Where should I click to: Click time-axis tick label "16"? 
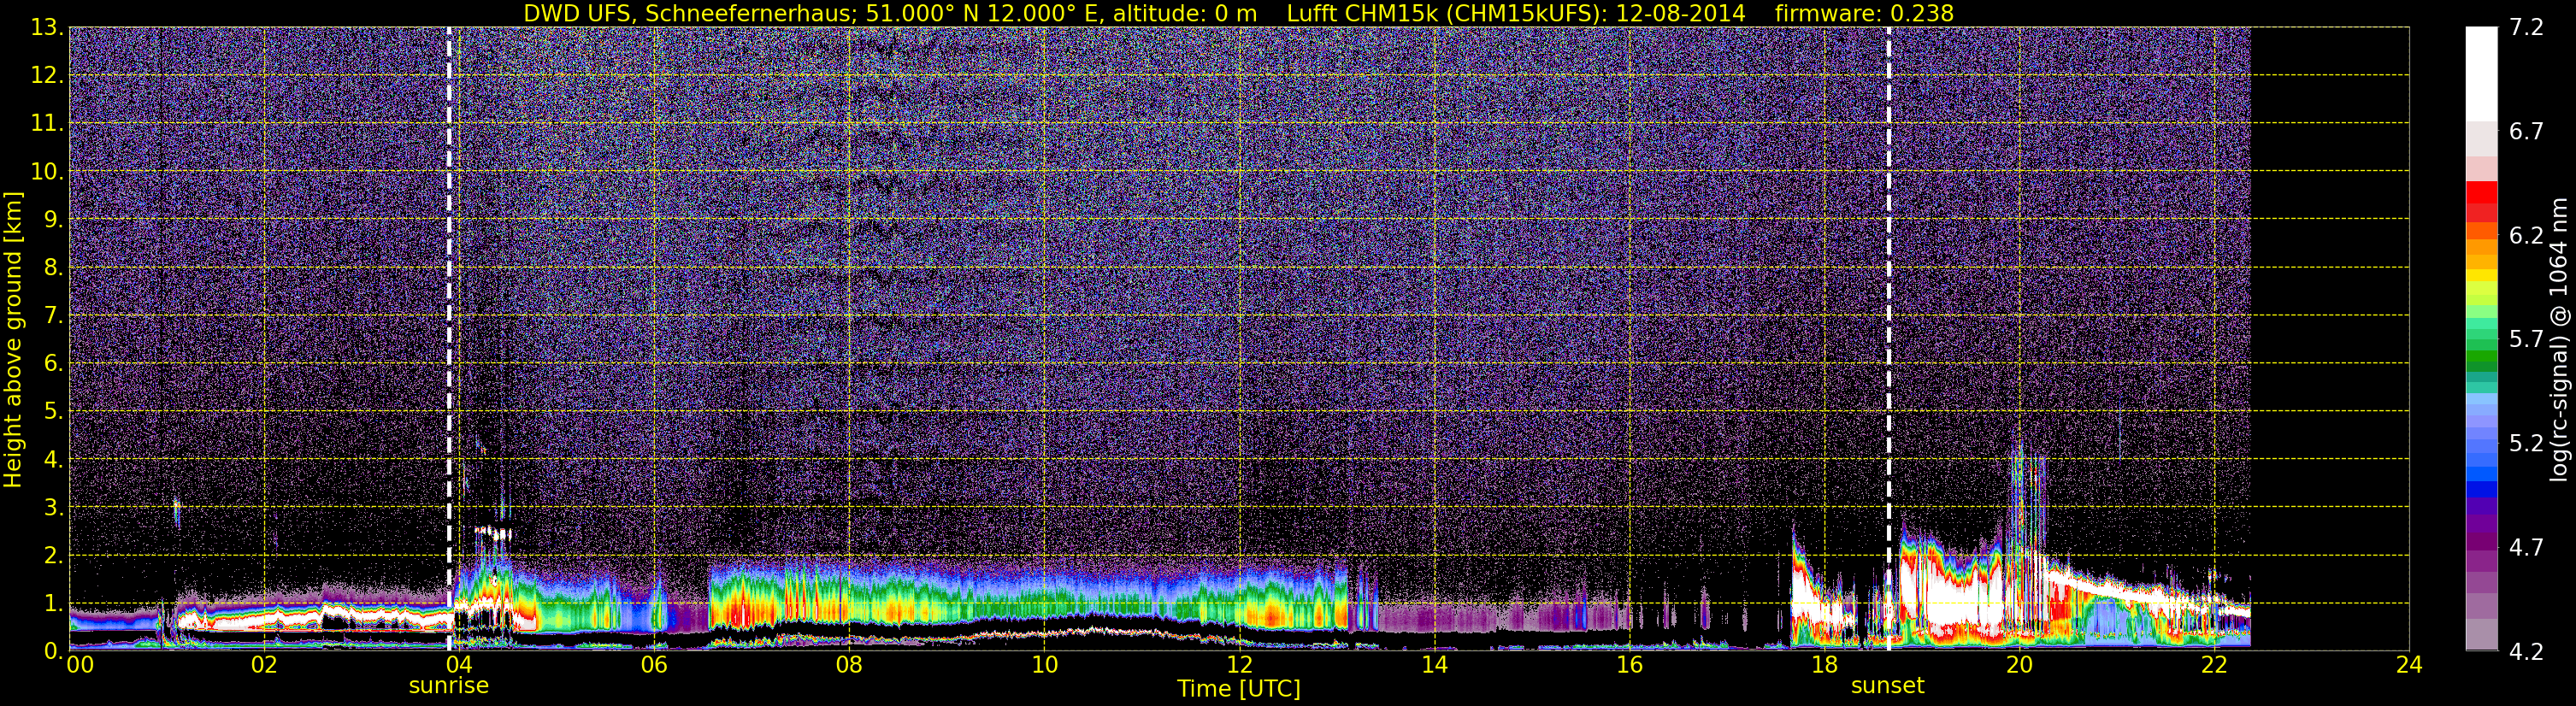(x=1629, y=666)
